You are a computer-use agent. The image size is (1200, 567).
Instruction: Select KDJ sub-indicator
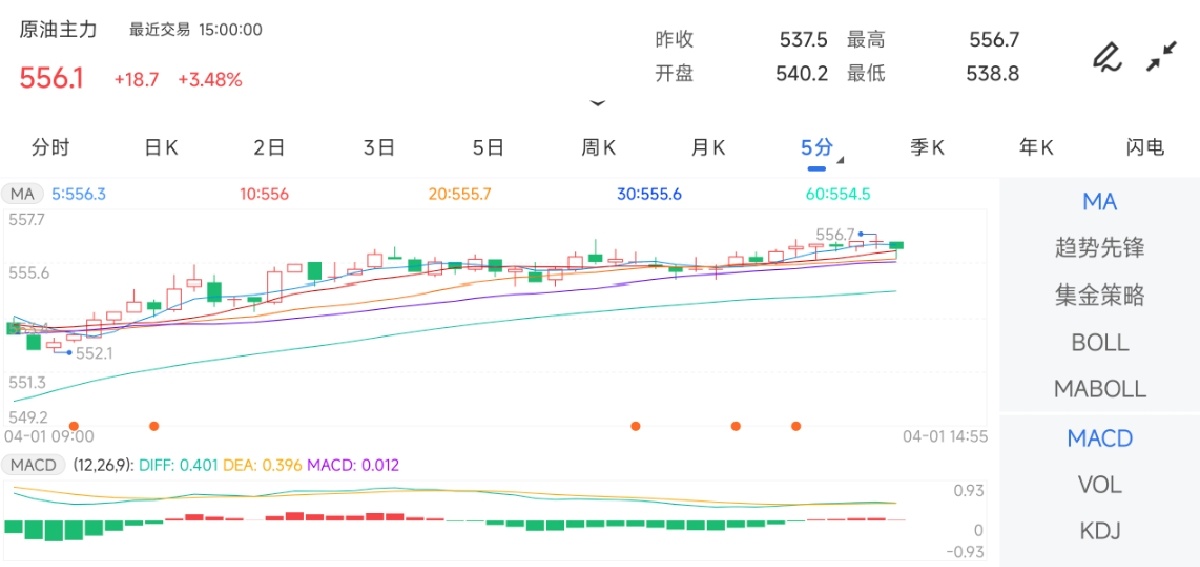1099,531
